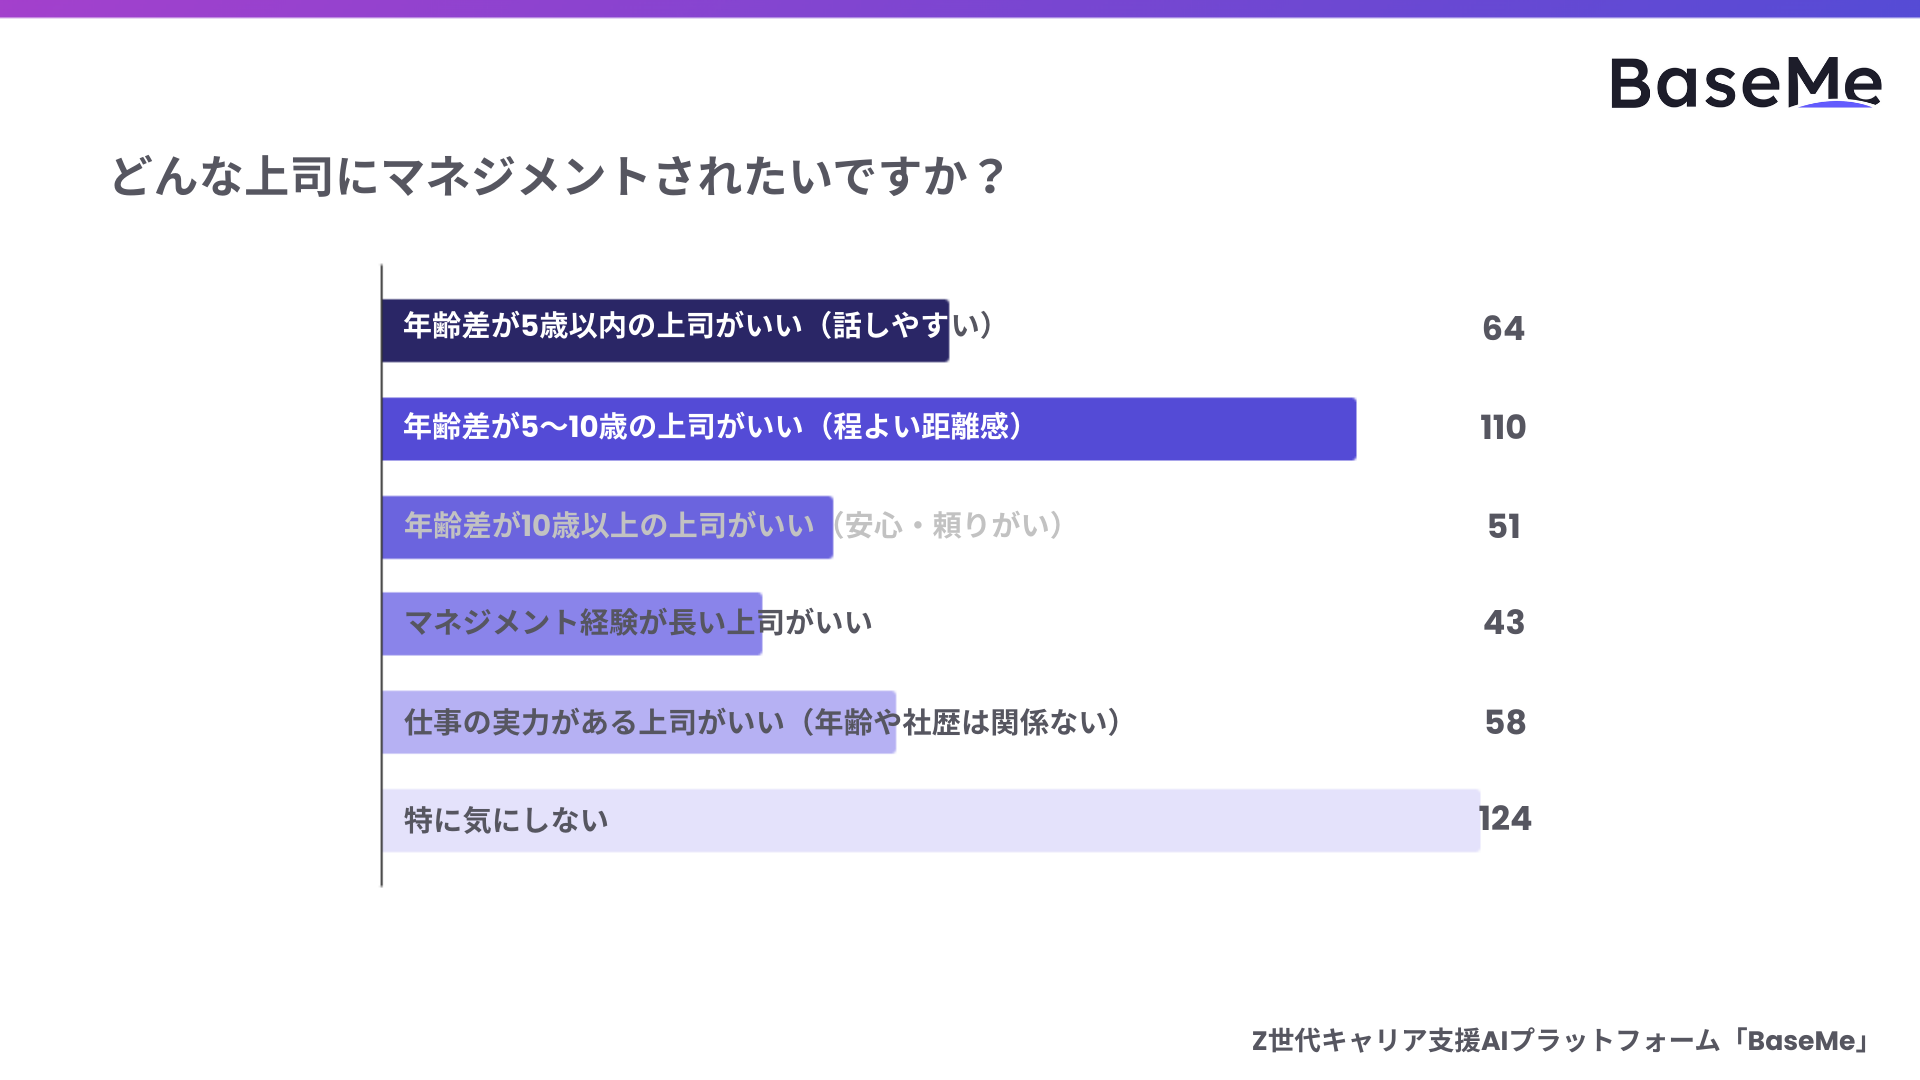The height and width of the screenshot is (1080, 1920).
Task: Click the value 110
Action: coord(1503,427)
